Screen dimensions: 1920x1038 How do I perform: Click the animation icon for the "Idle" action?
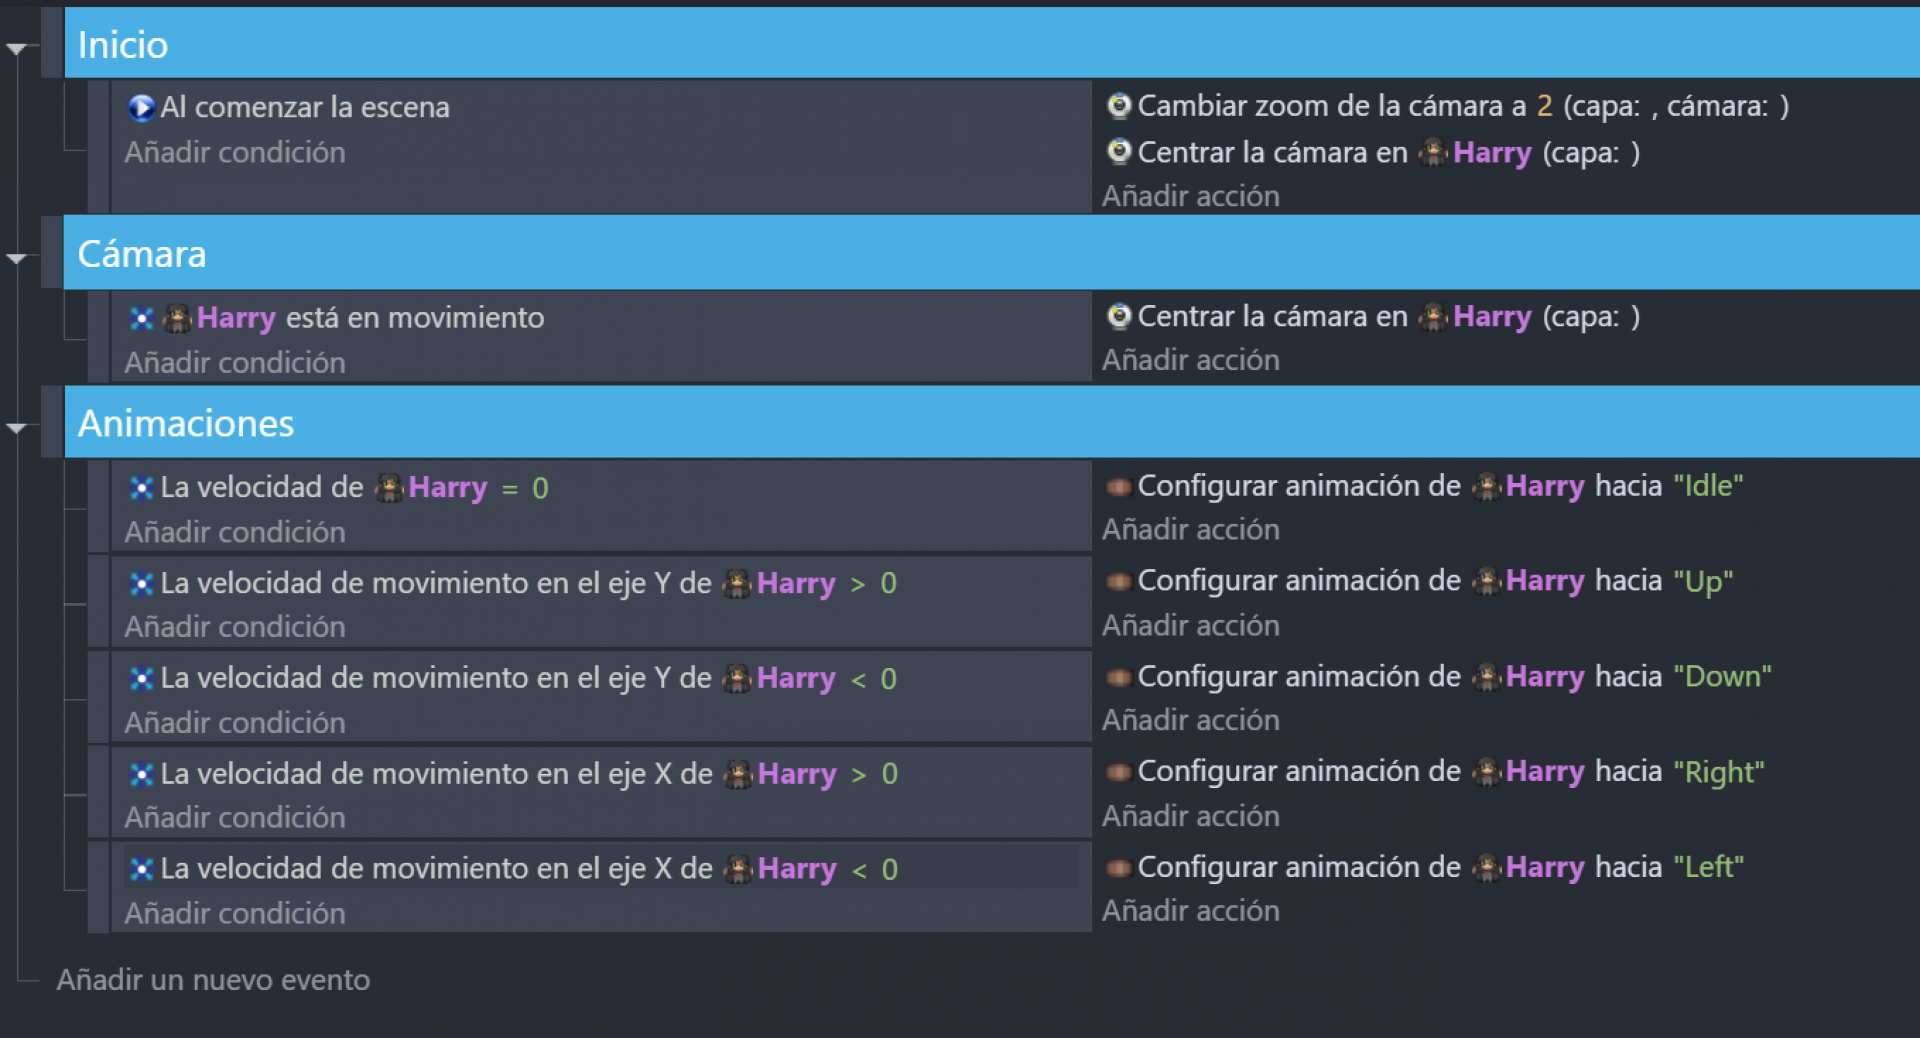[x=1119, y=487]
